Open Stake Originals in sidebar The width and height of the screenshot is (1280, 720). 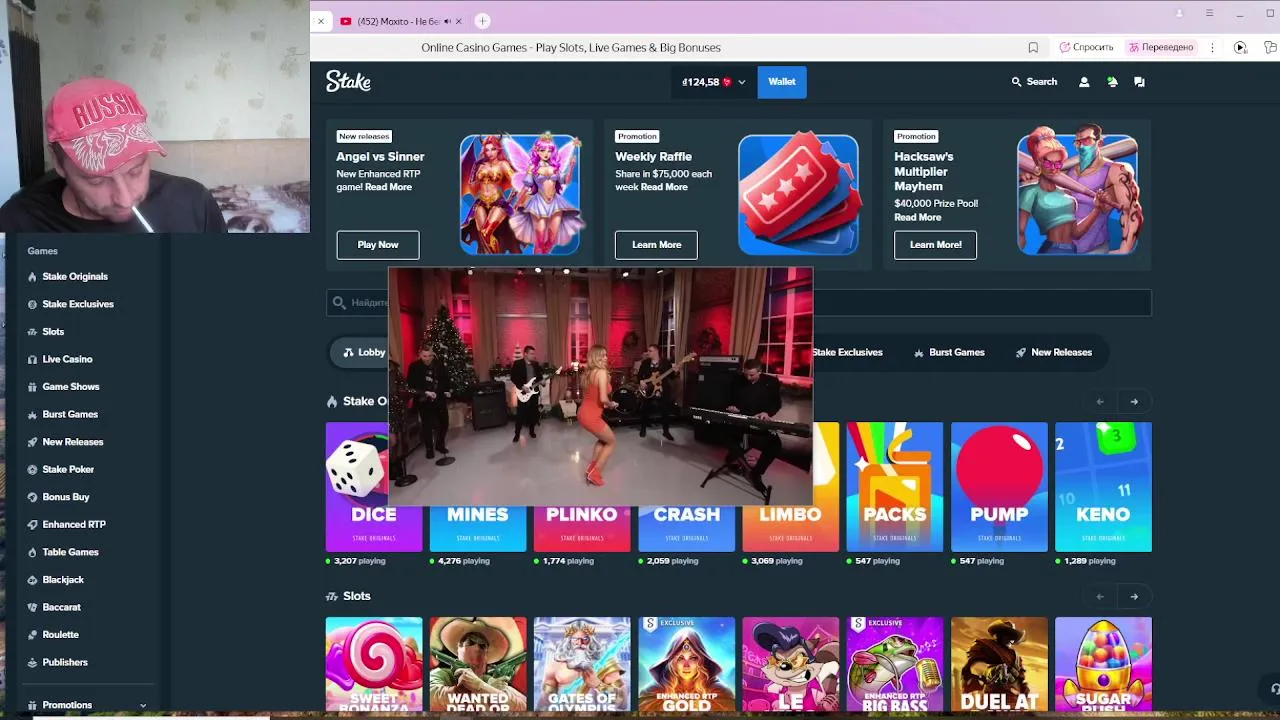[x=75, y=277]
